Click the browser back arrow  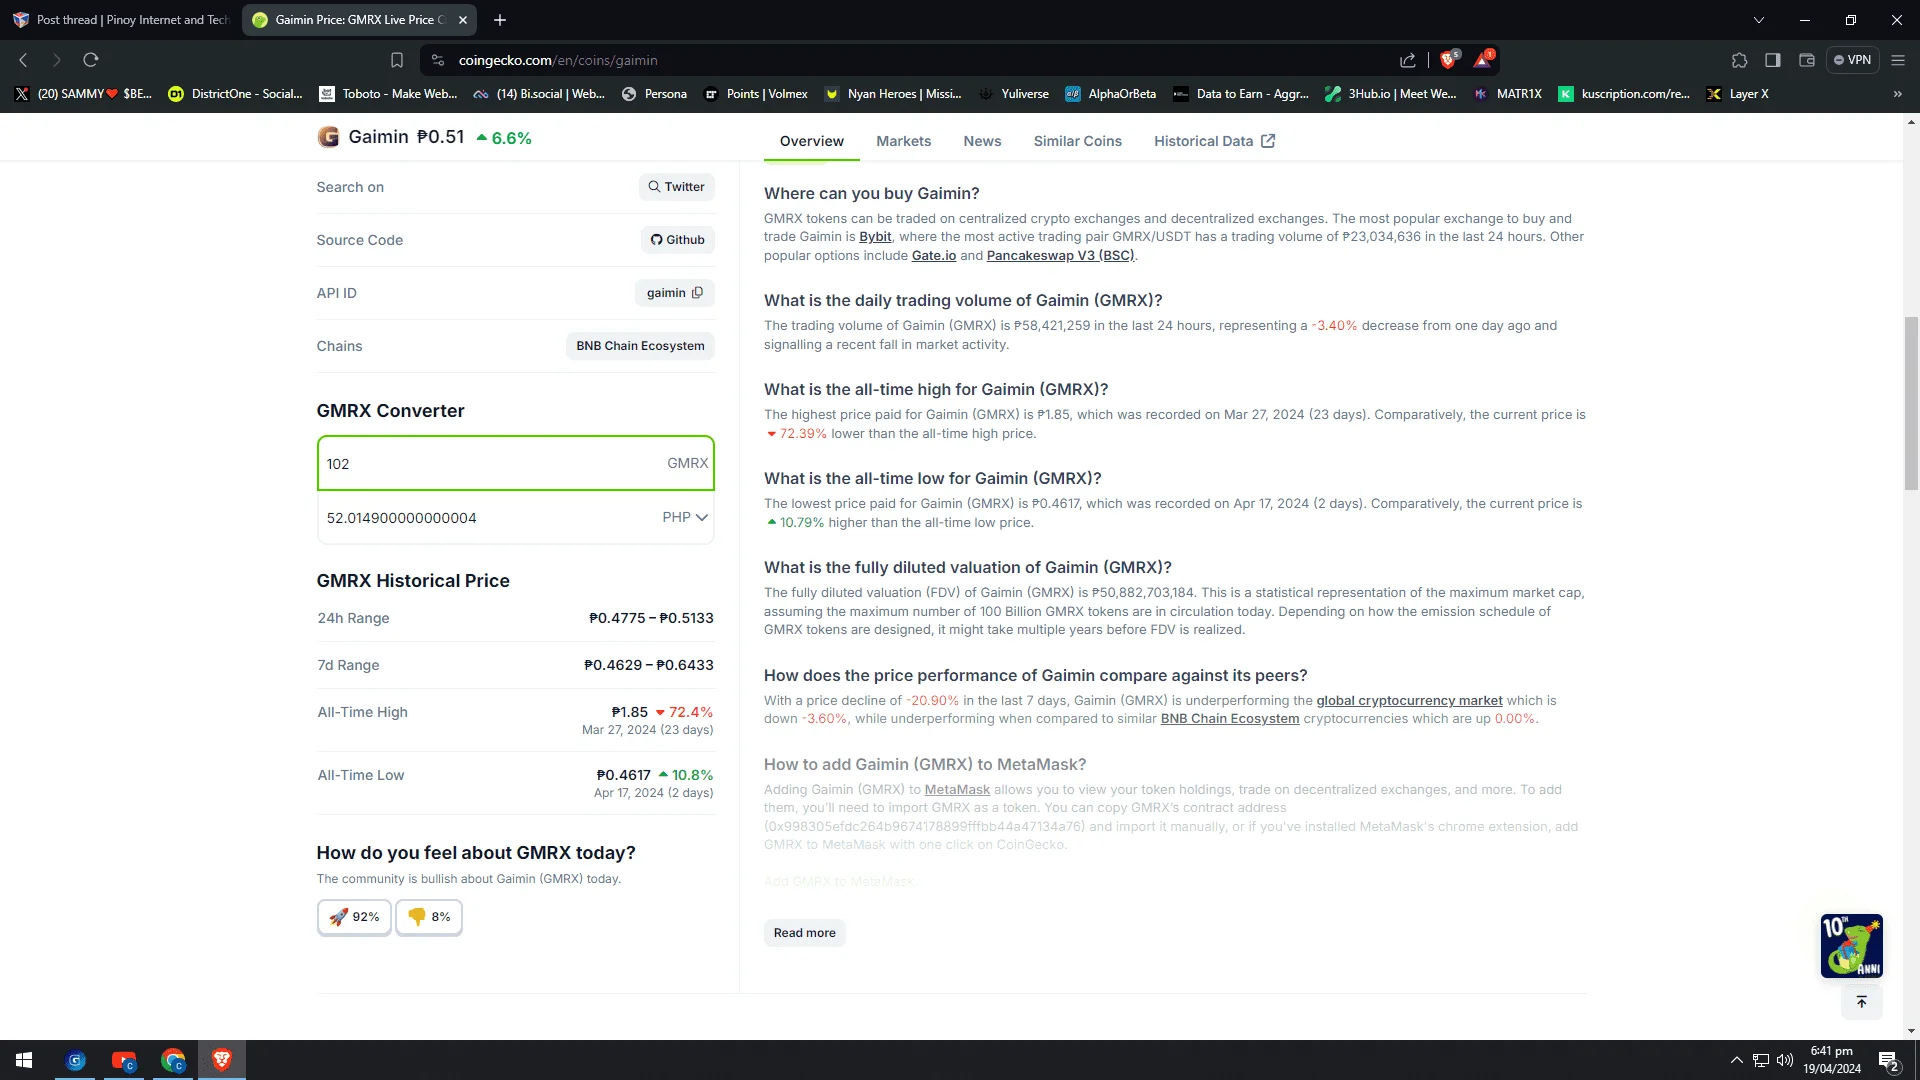[x=23, y=60]
